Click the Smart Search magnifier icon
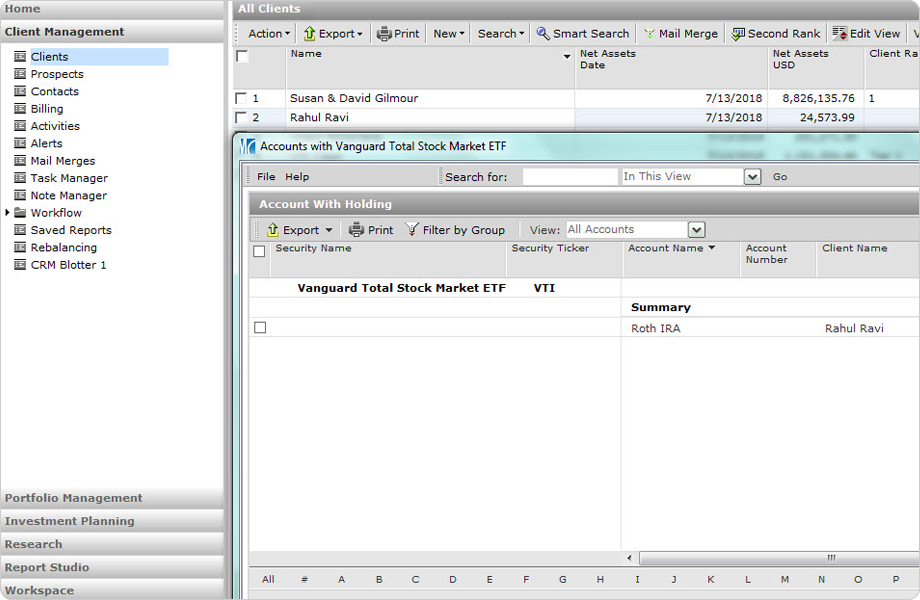The width and height of the screenshot is (920, 600). [x=543, y=34]
